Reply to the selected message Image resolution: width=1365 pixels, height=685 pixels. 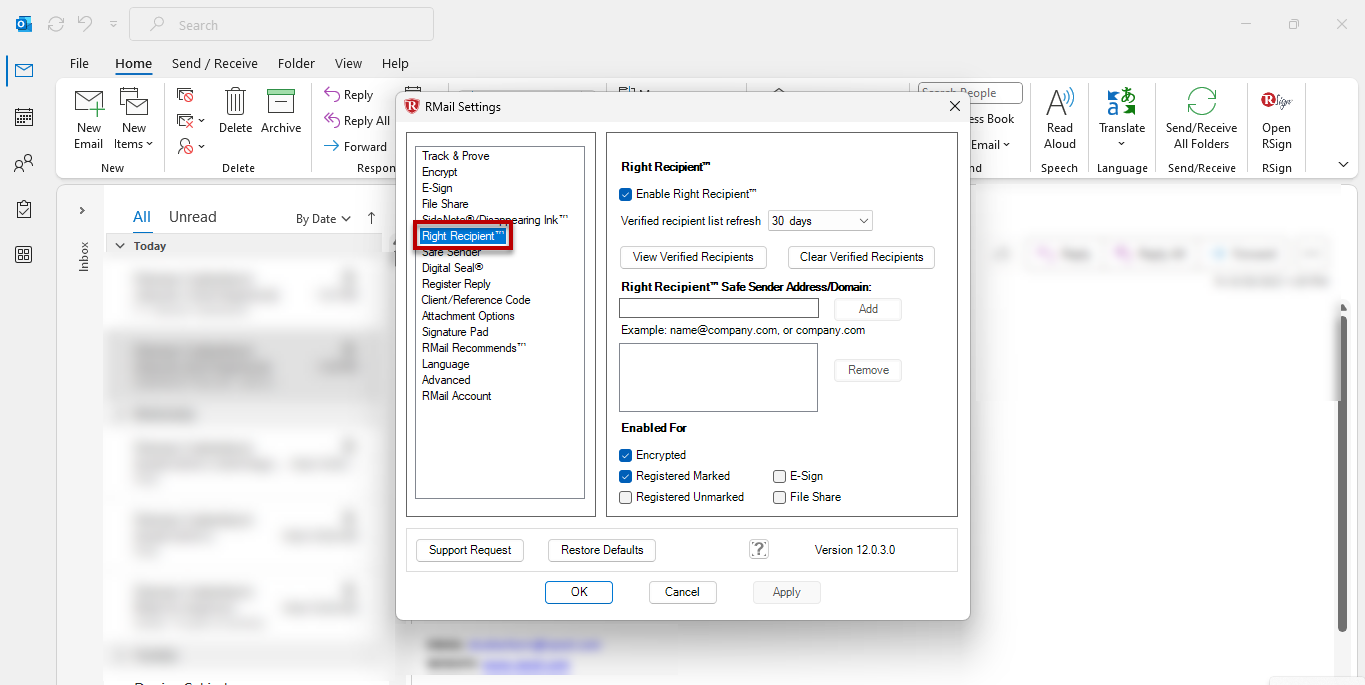pos(349,95)
